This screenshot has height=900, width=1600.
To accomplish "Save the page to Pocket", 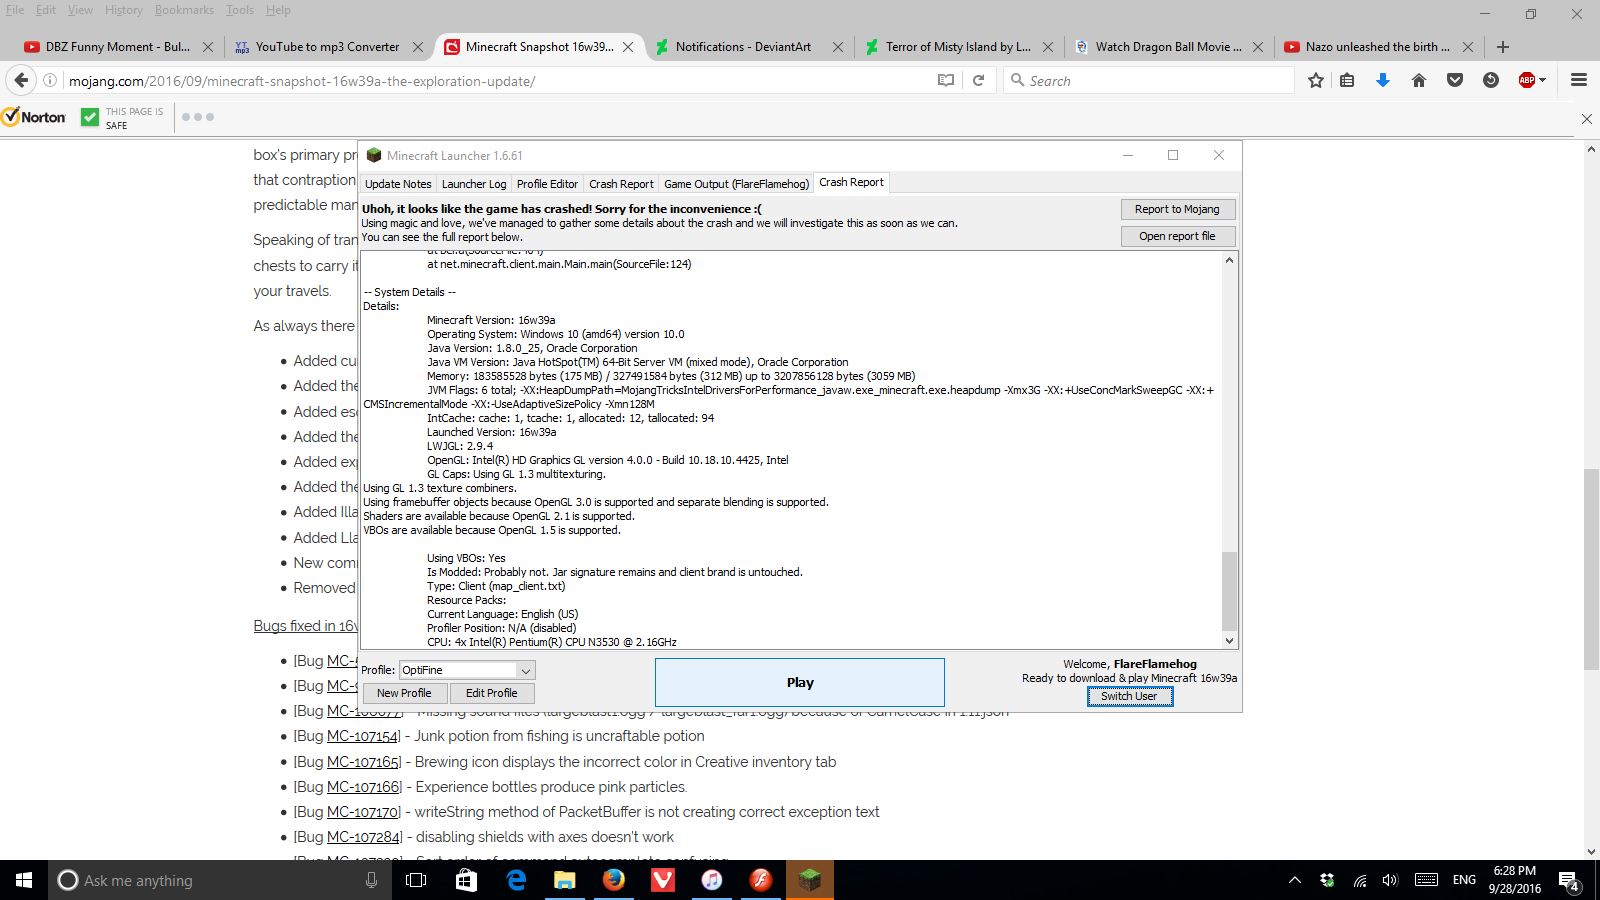I will [1455, 80].
